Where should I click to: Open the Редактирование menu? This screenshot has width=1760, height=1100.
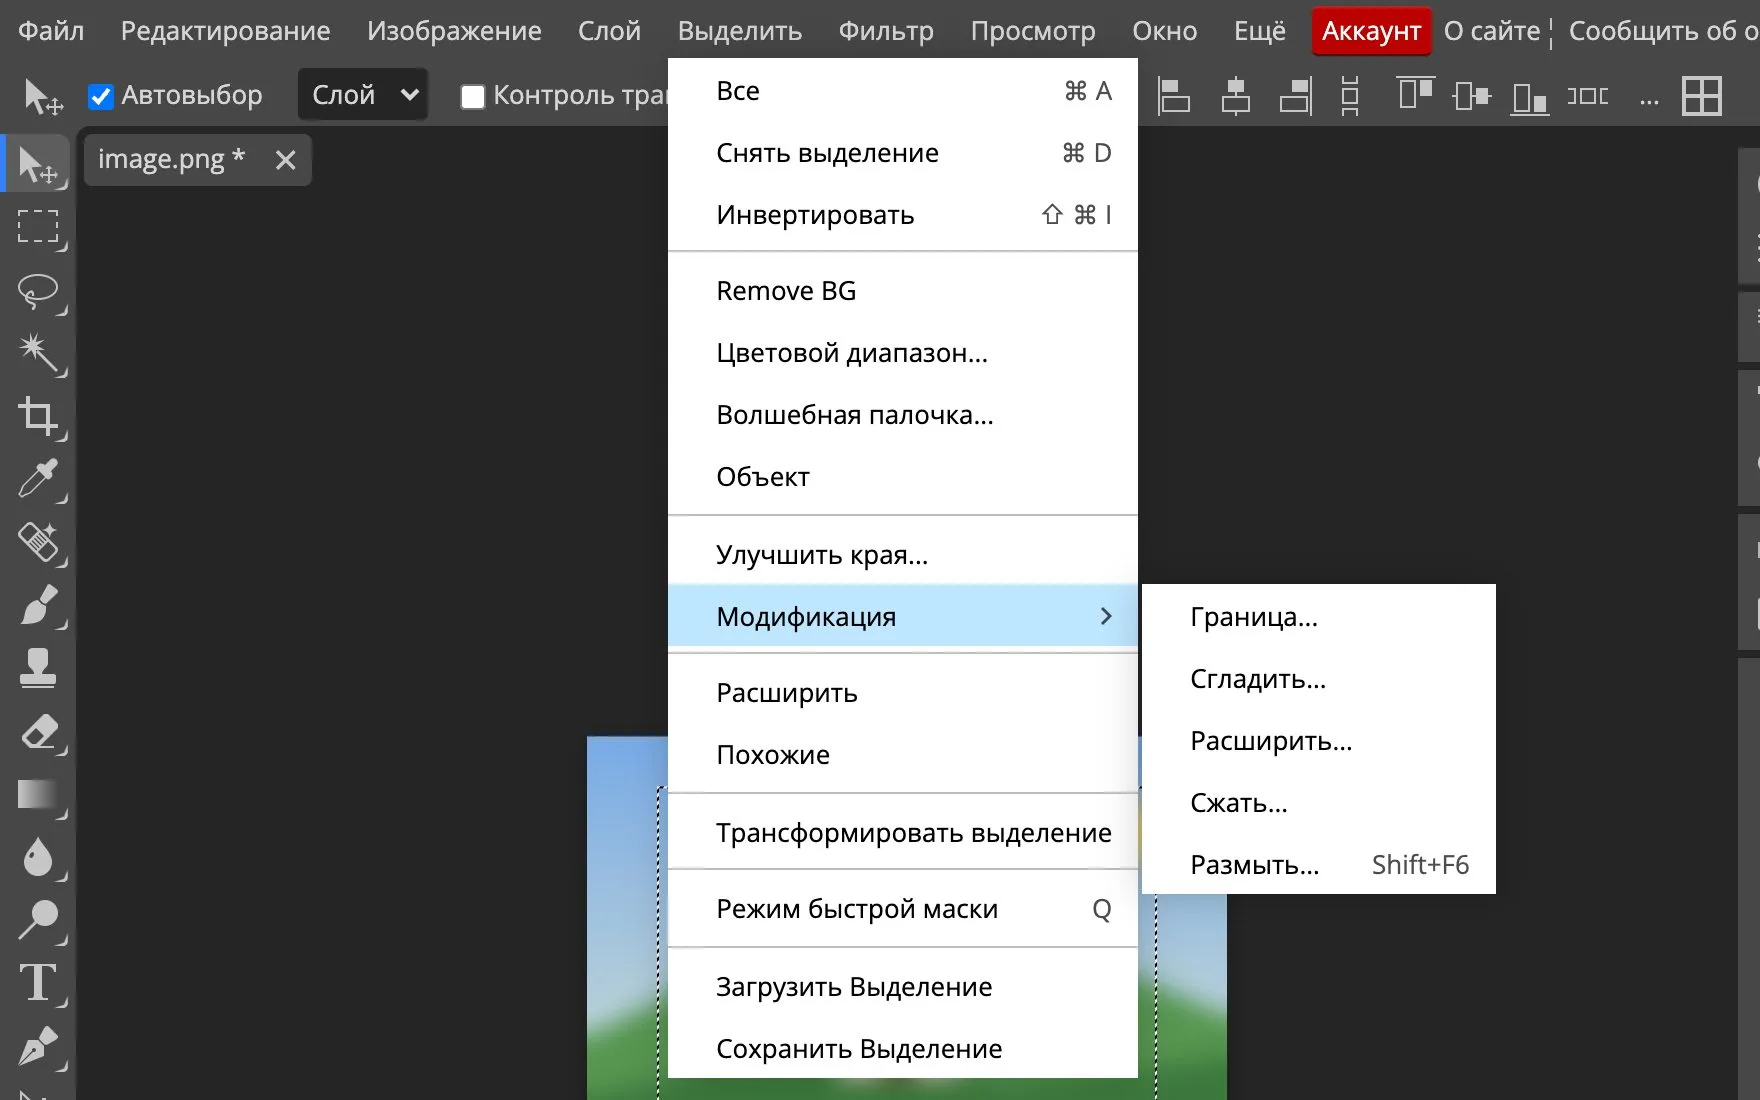coord(225,31)
